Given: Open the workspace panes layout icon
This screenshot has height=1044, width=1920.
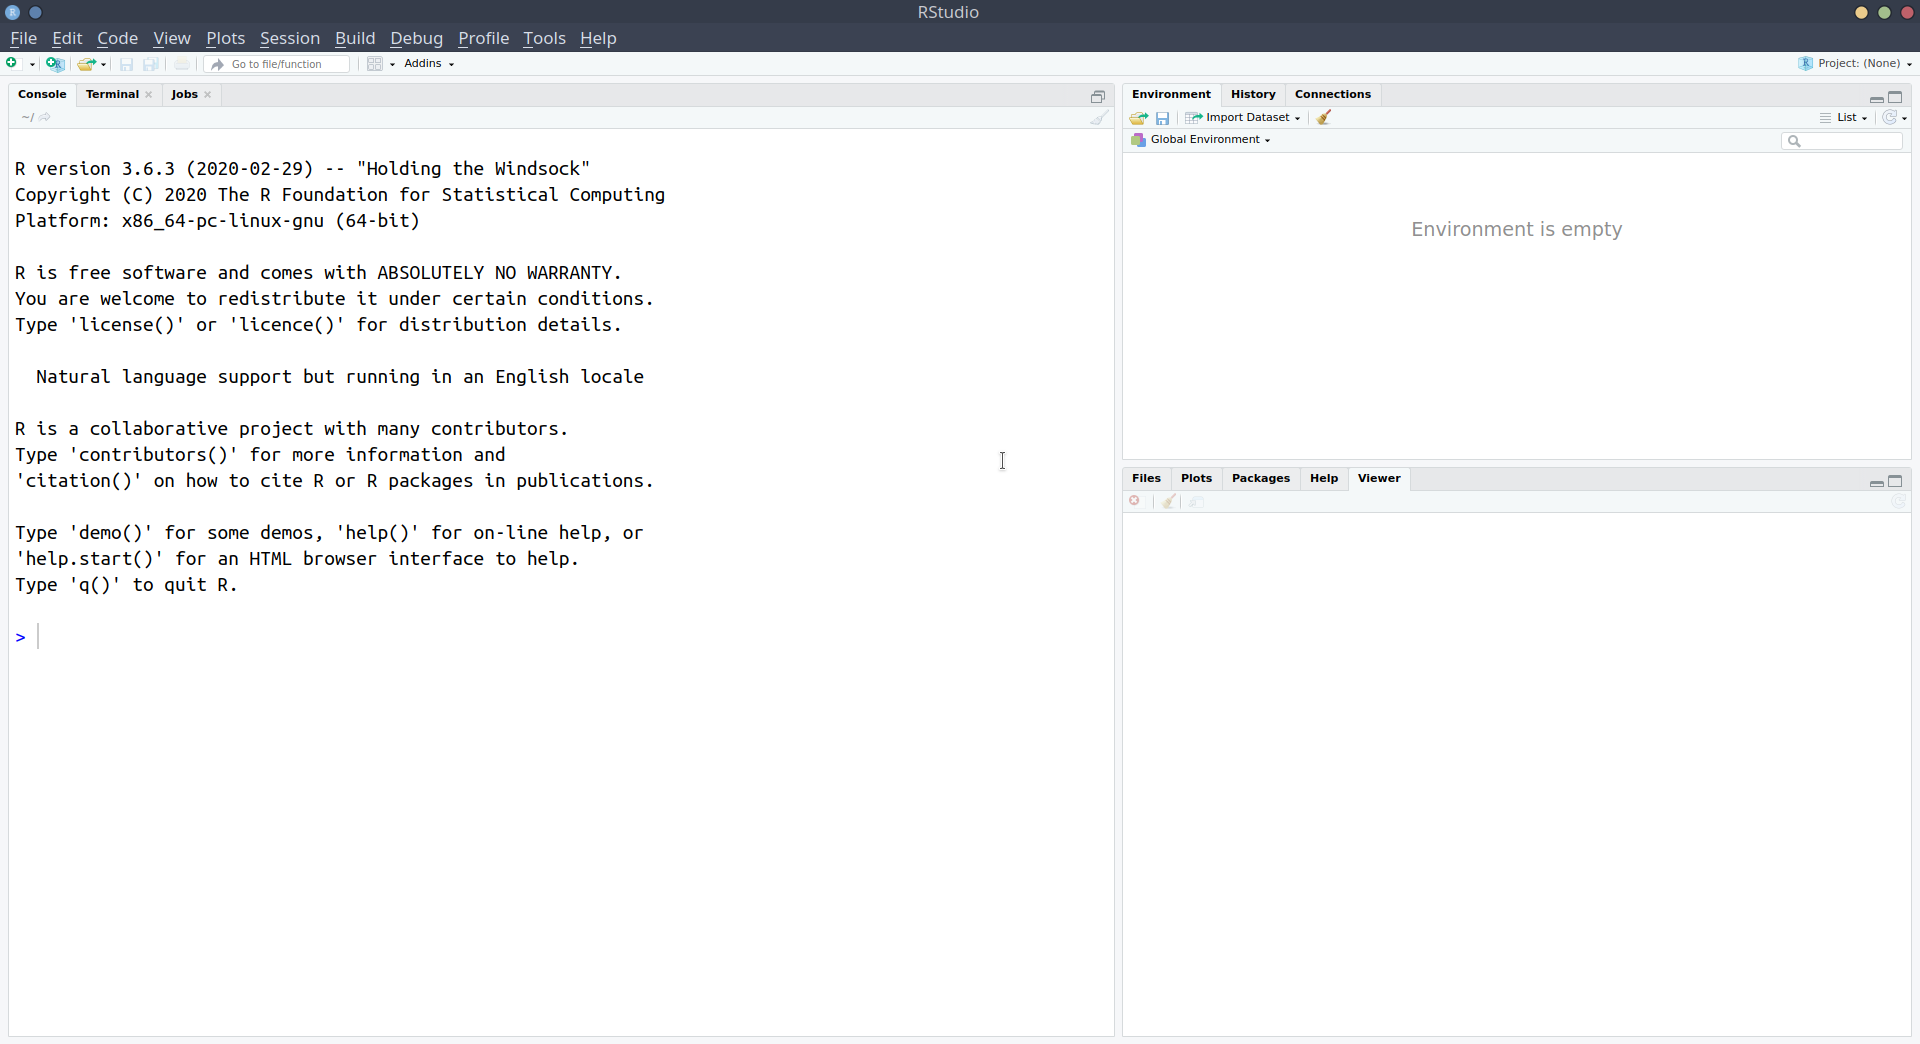Looking at the screenshot, I should click(375, 64).
